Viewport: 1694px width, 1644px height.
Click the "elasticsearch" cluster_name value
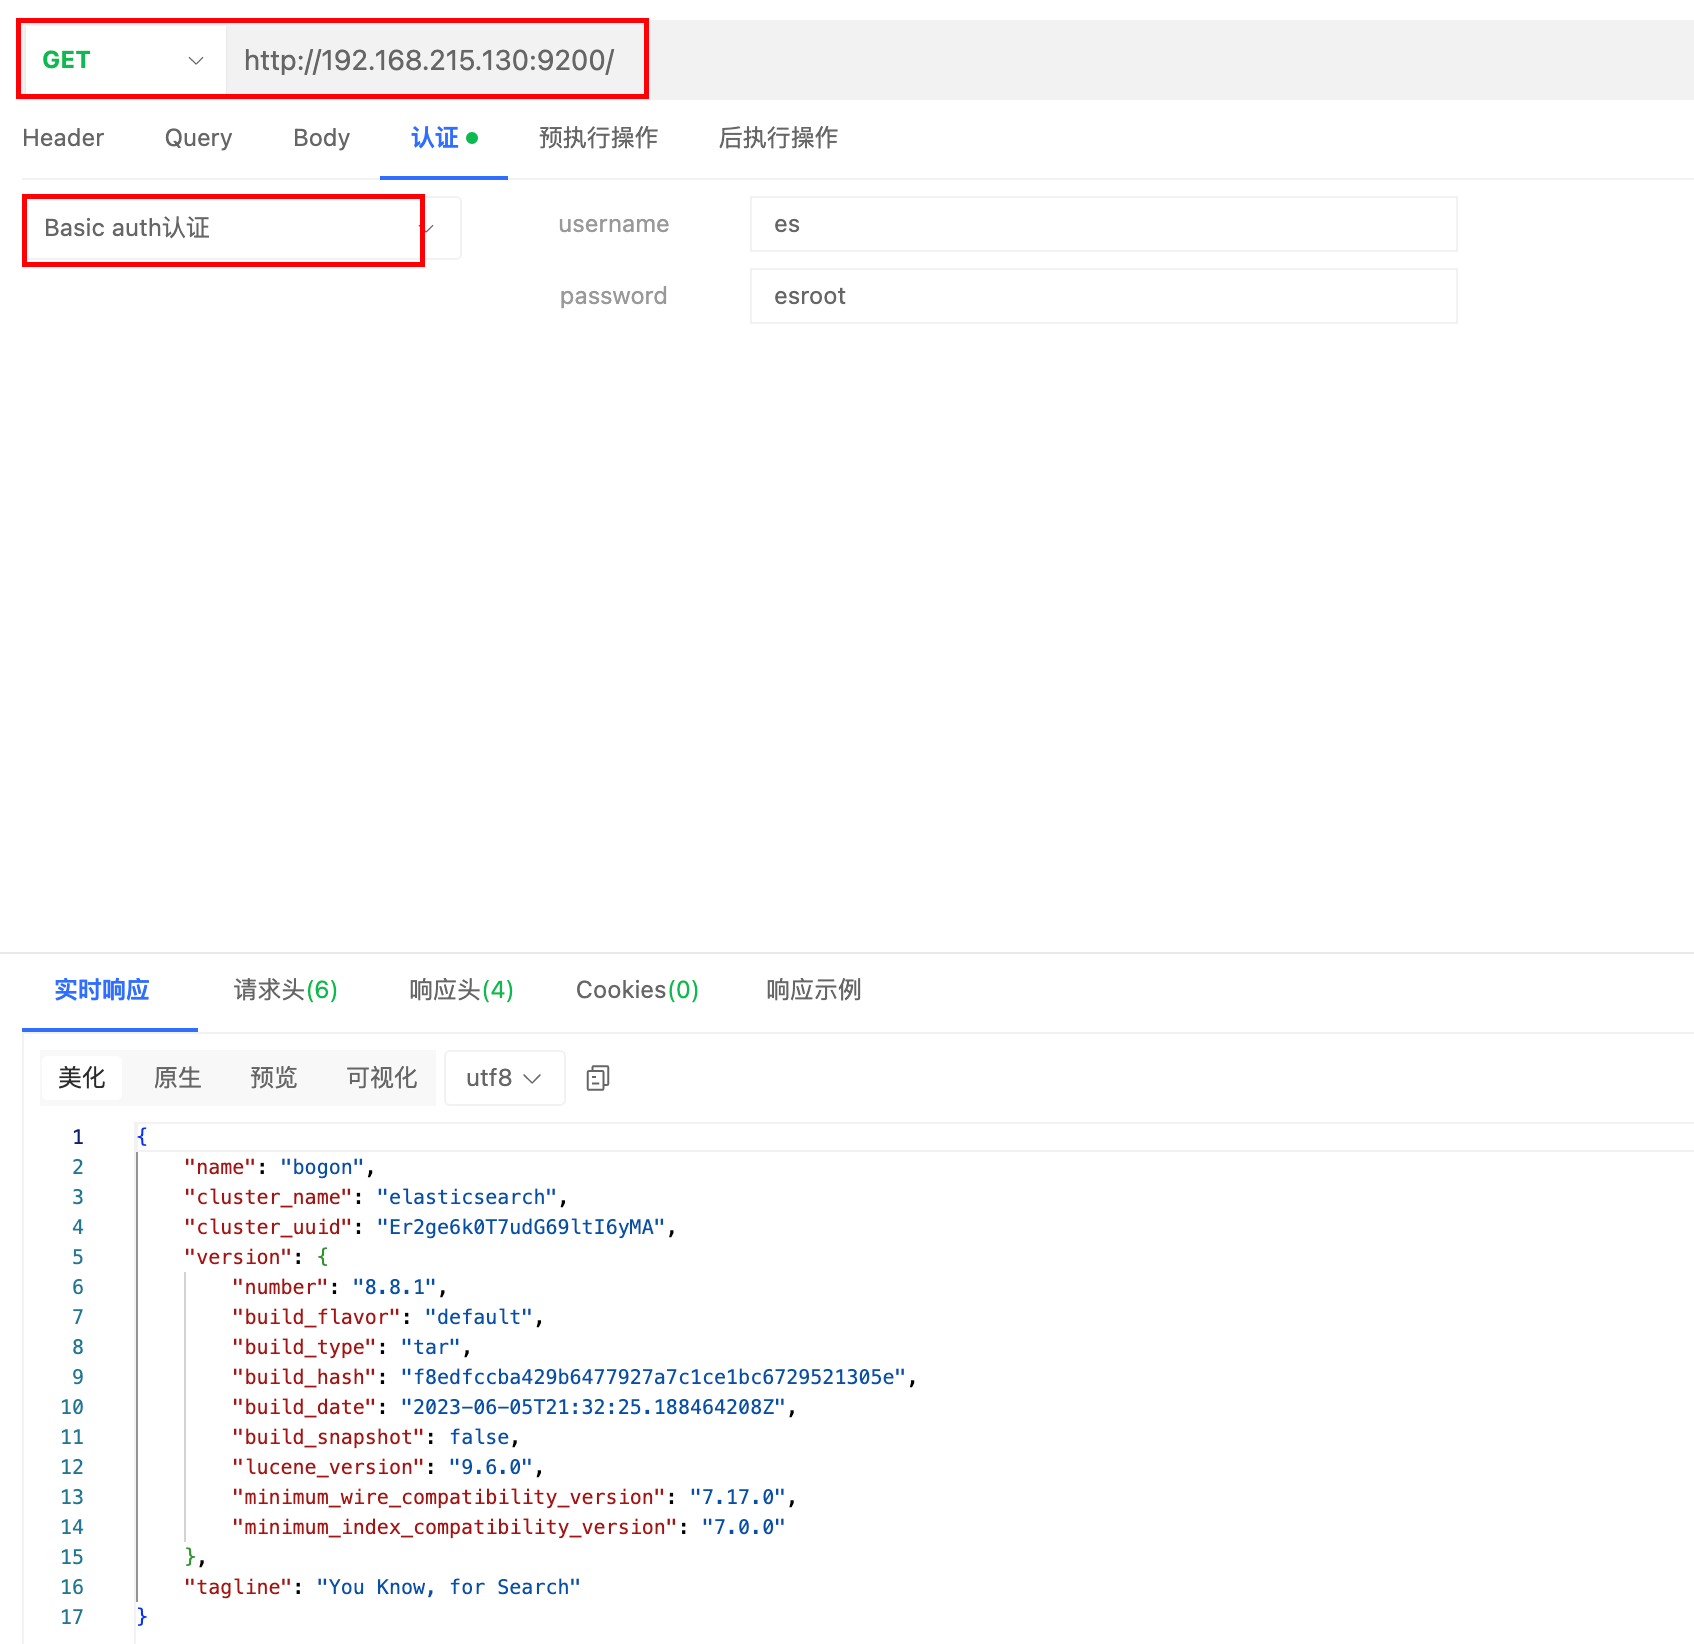click(x=467, y=1197)
